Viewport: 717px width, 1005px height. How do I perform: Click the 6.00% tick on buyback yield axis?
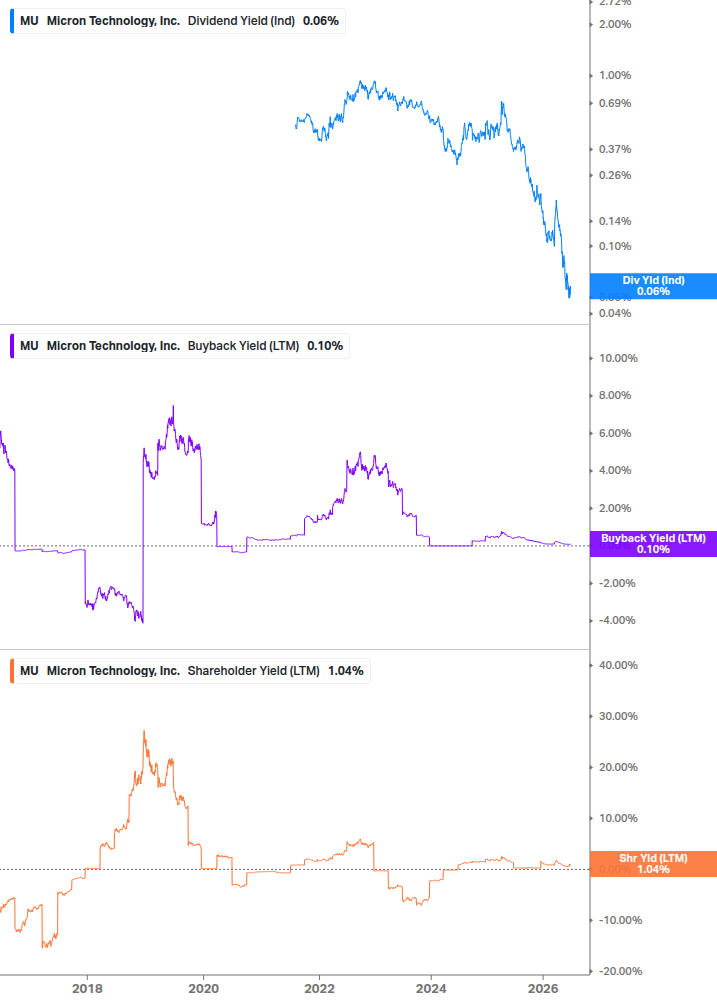tap(615, 433)
